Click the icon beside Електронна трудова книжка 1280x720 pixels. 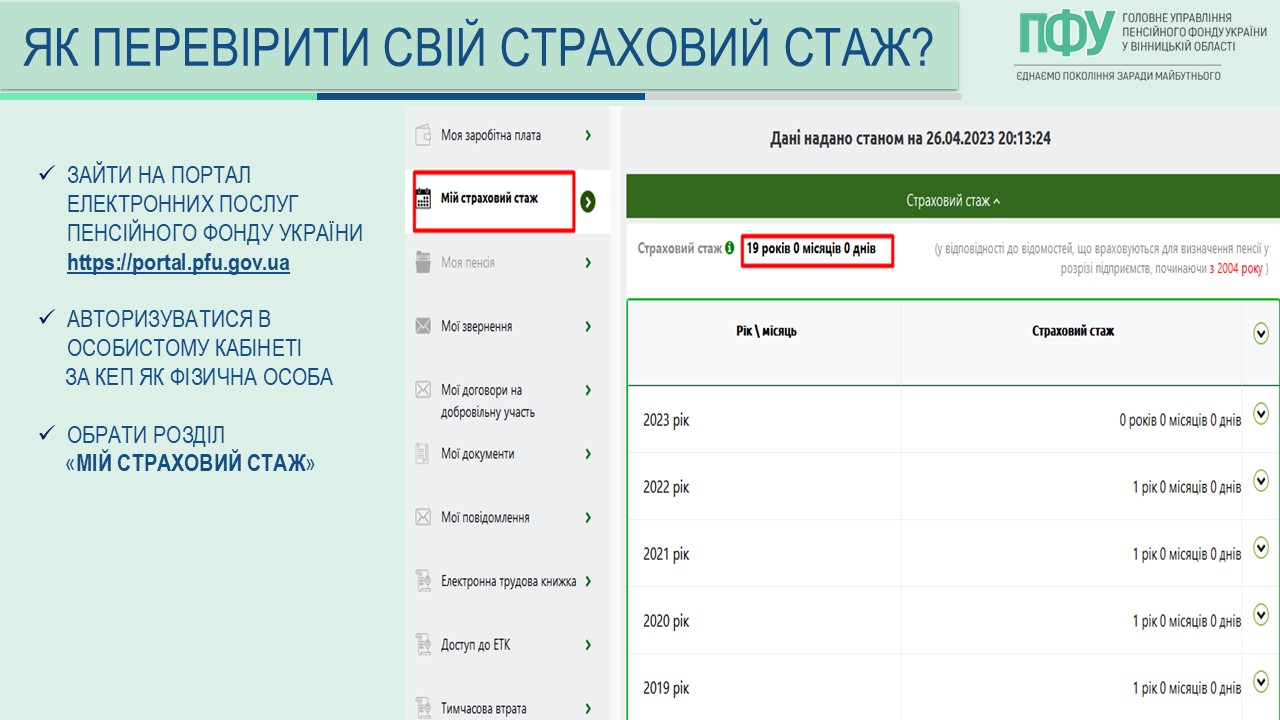423,581
